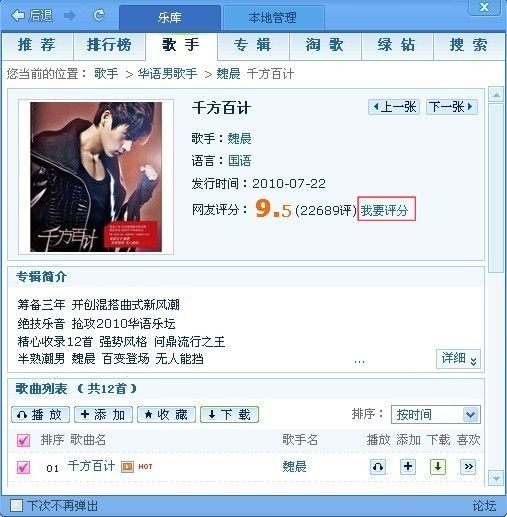The image size is (507, 517).
Task: Click the 我要评分 rating link
Action: pos(385,210)
